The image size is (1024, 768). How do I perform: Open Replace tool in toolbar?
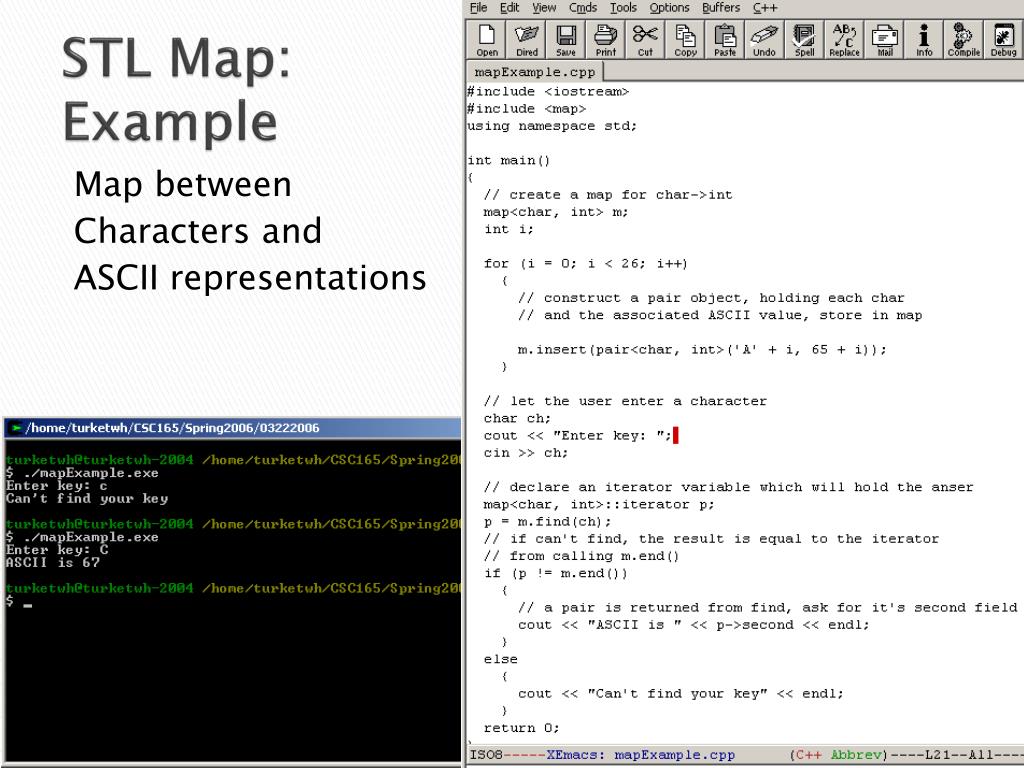click(x=844, y=40)
